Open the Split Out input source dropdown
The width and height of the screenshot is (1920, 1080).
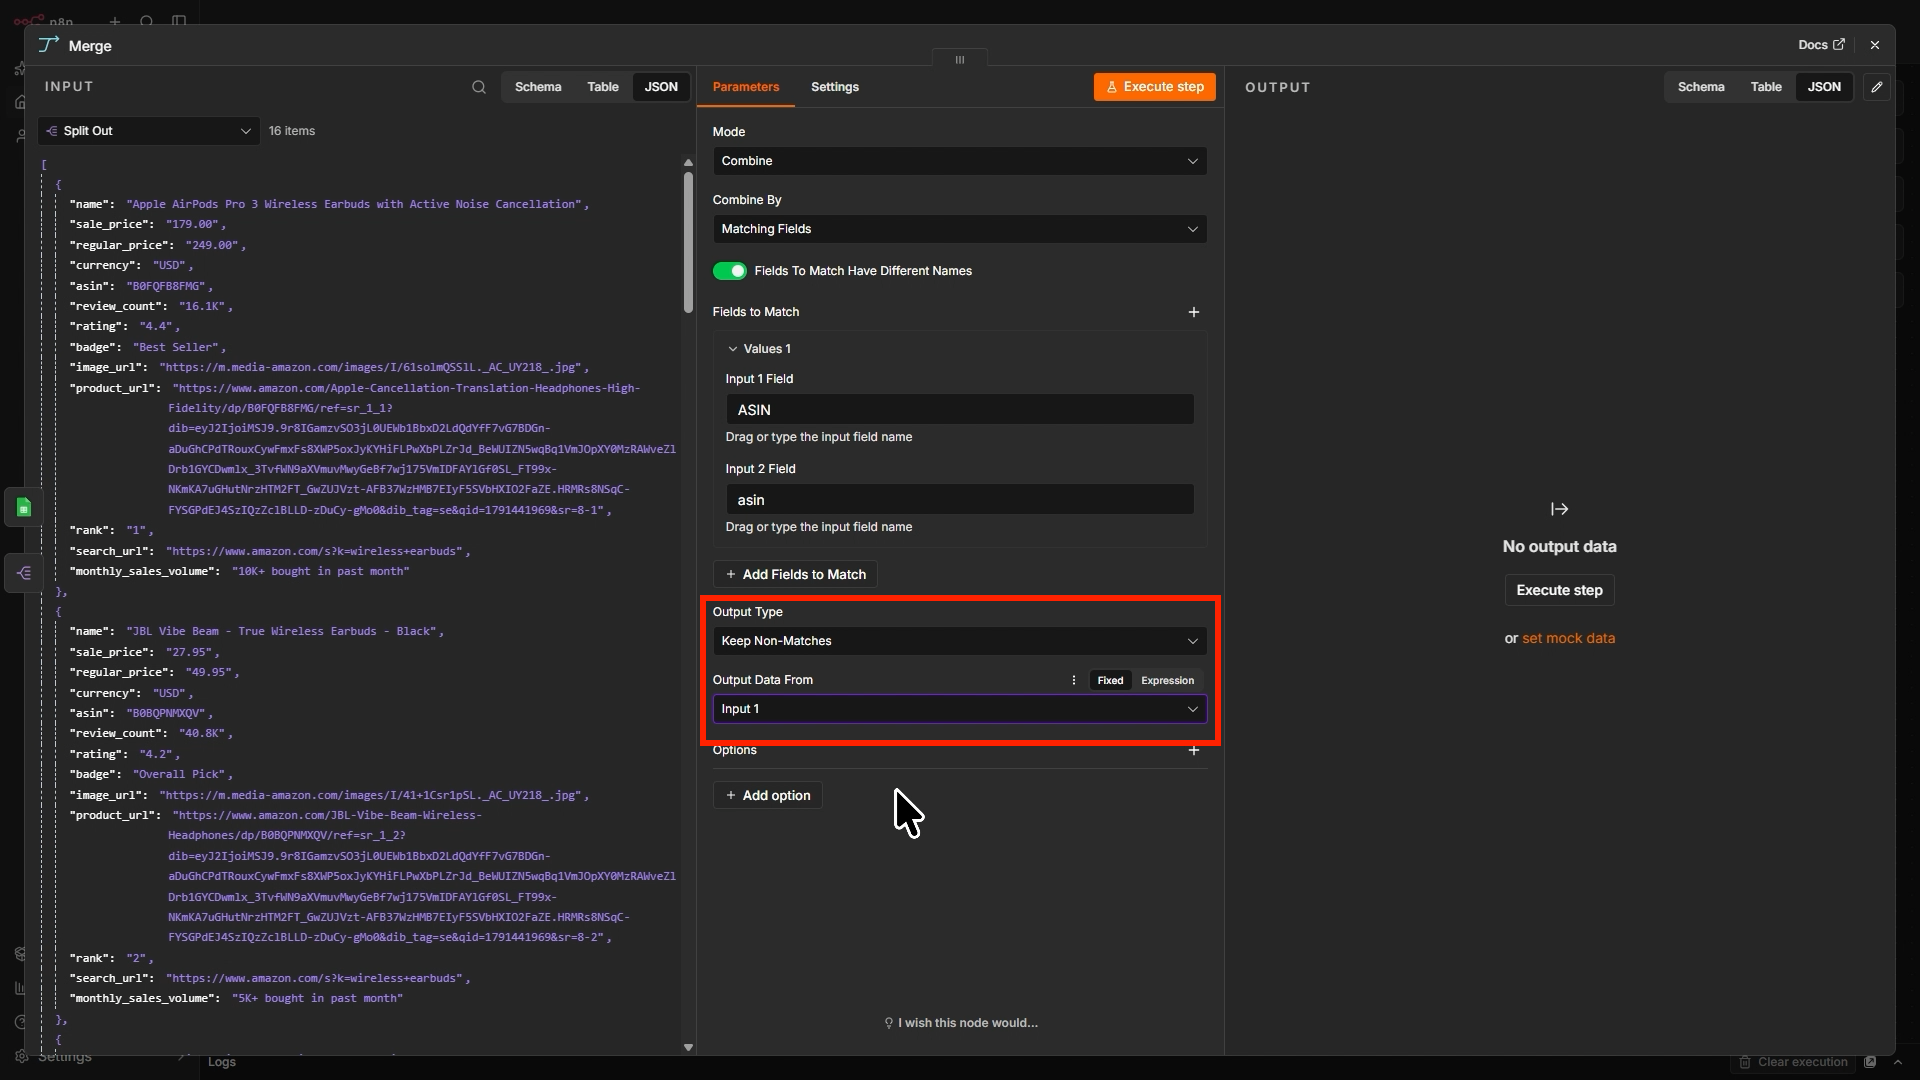(x=149, y=131)
